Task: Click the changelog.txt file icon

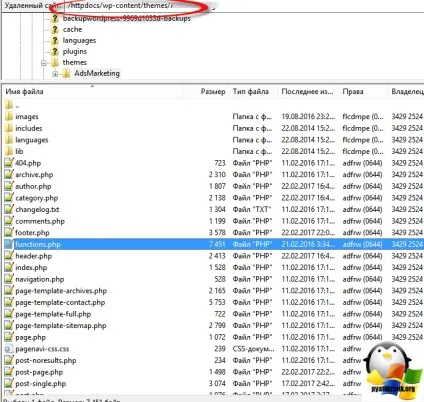Action: click(x=9, y=209)
